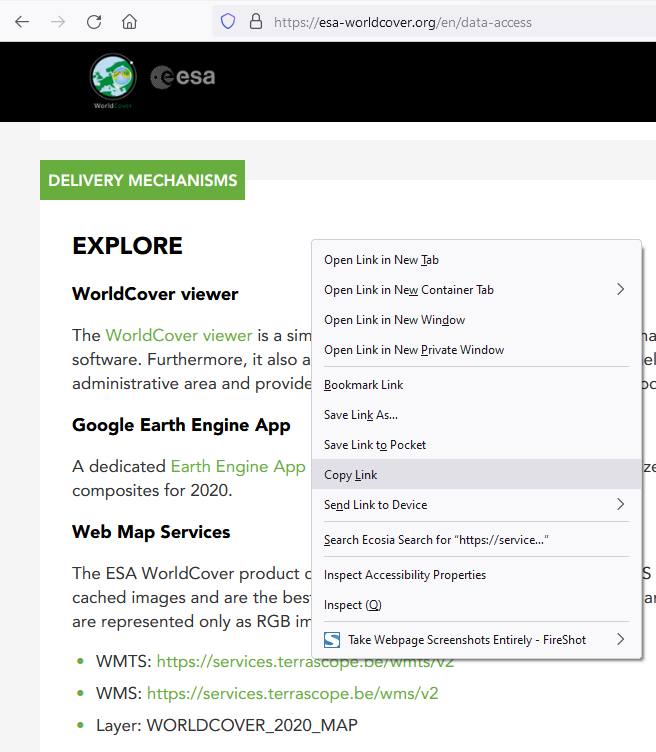Click the DELIVERY MECHANISMS green tab
Image resolution: width=656 pixels, height=752 pixels.
142,180
